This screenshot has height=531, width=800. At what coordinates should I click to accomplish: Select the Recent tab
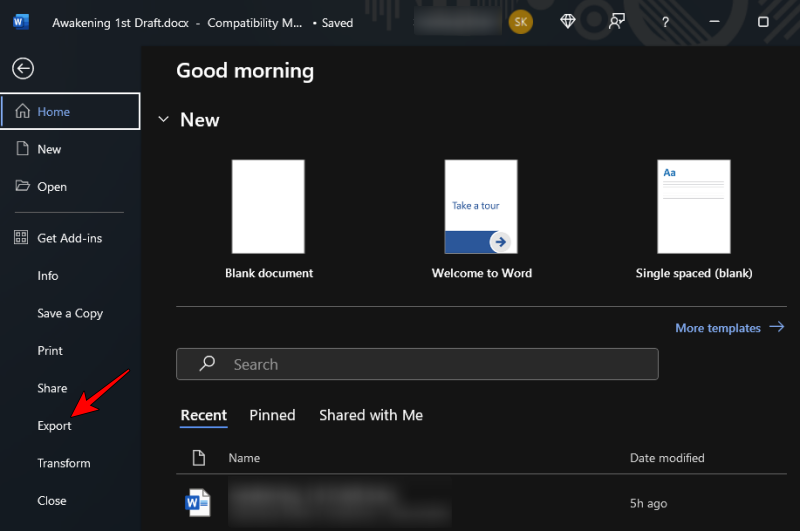click(204, 415)
